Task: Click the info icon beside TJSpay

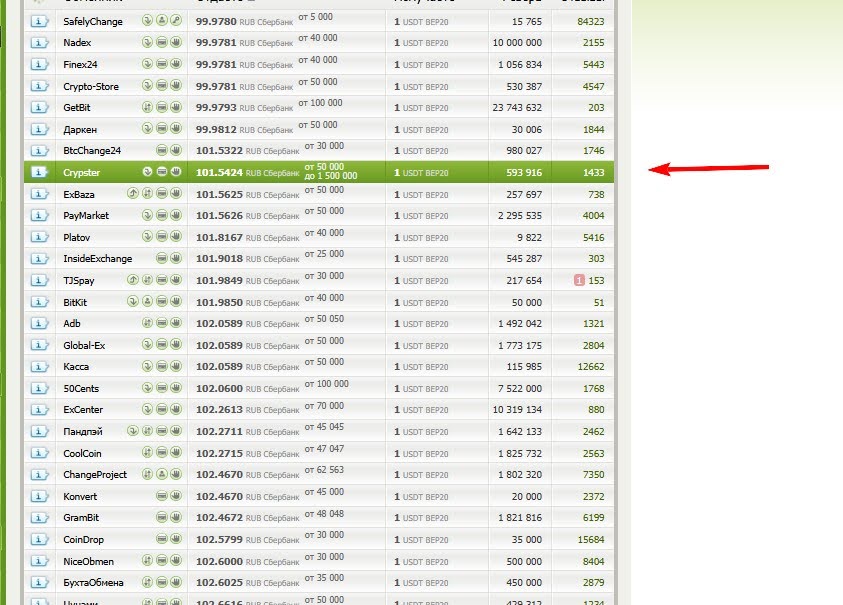Action: [39, 280]
